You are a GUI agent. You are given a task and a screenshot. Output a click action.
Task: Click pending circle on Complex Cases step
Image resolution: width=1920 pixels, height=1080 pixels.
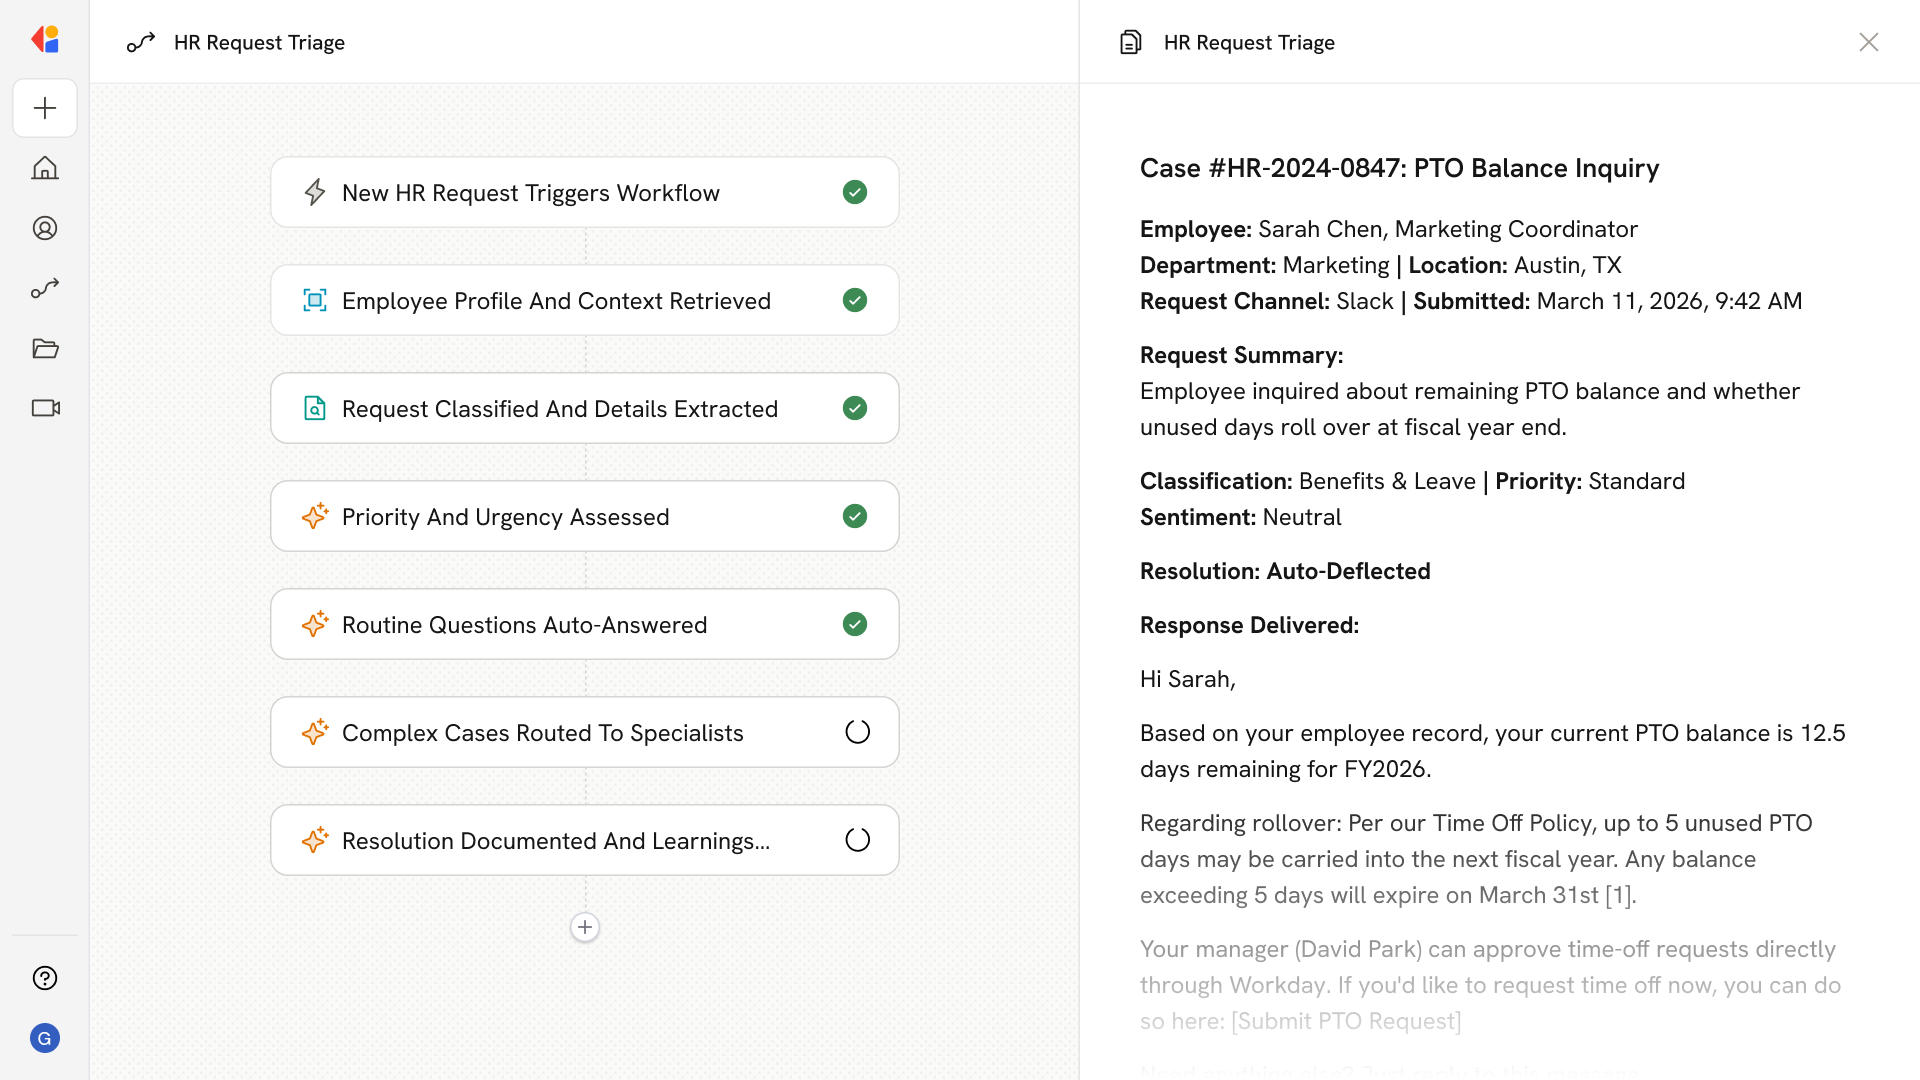pos(857,732)
